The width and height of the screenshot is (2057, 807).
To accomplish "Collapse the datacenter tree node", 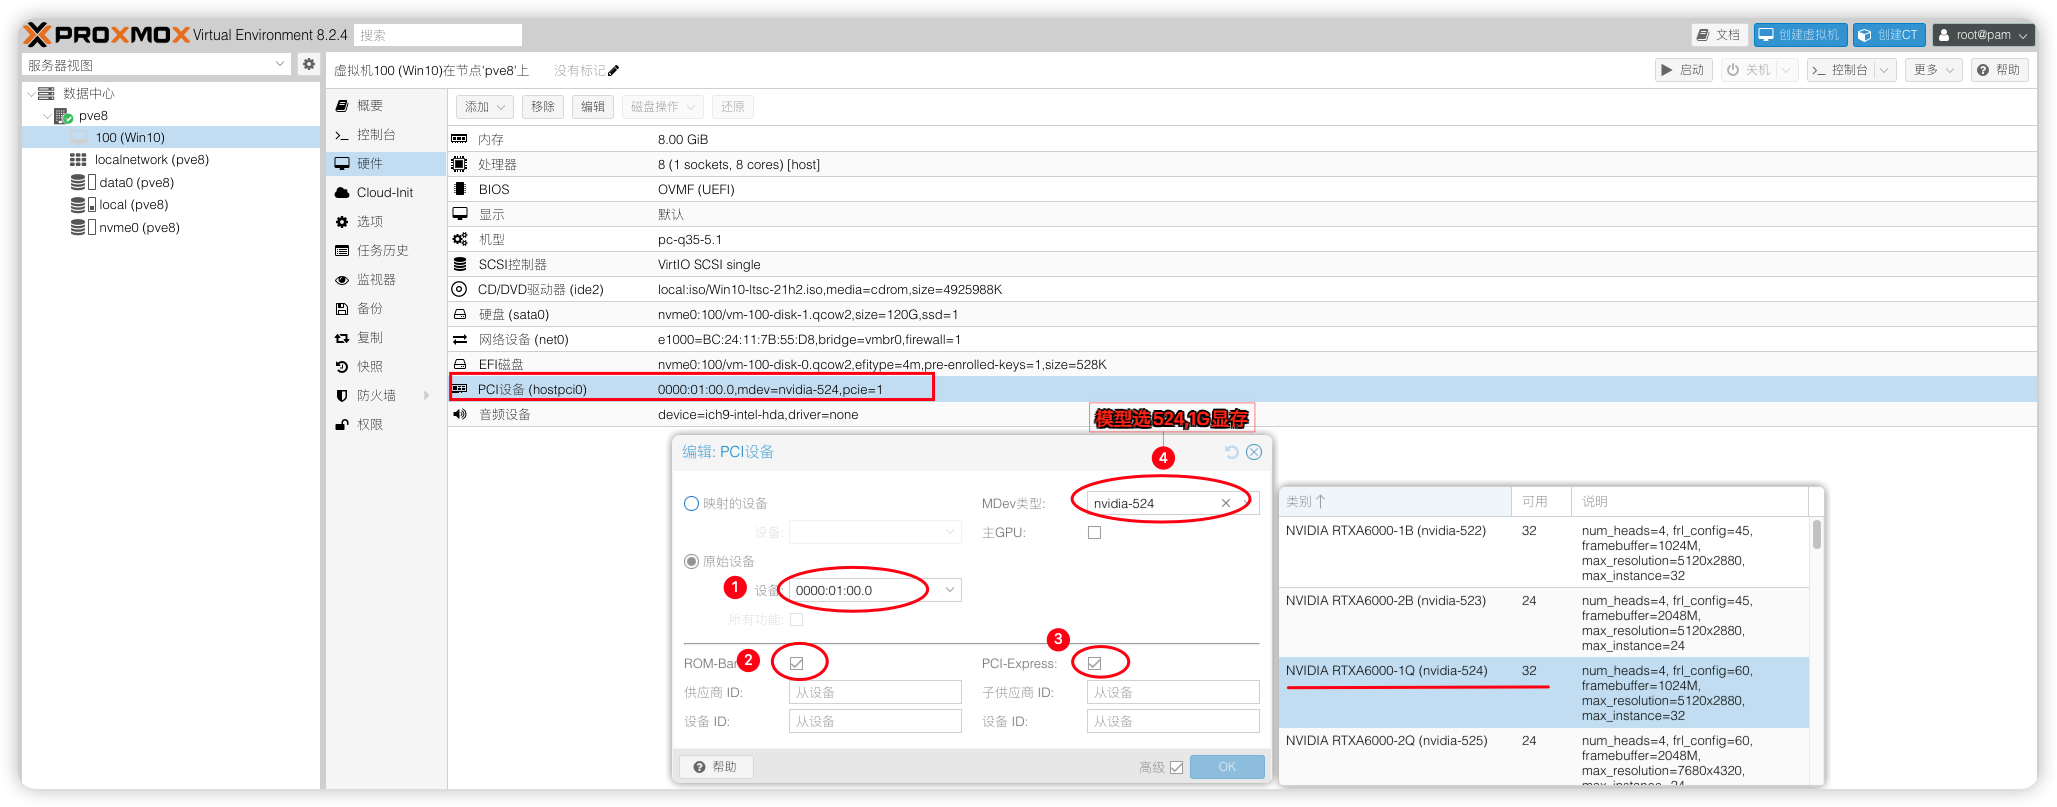I will [x=31, y=93].
